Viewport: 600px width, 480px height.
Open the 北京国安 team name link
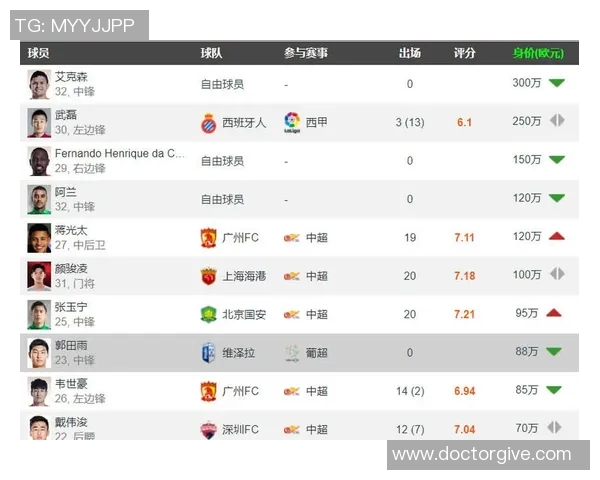click(244, 314)
